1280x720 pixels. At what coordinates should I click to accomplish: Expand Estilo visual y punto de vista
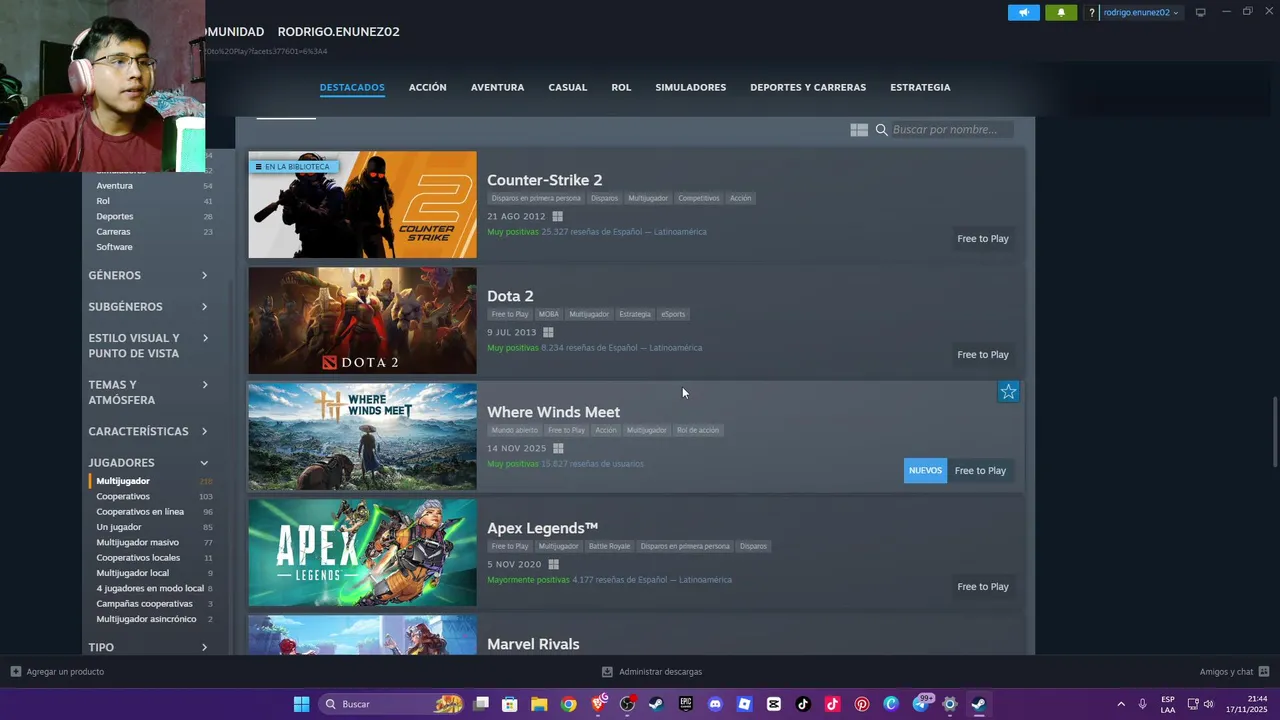148,346
